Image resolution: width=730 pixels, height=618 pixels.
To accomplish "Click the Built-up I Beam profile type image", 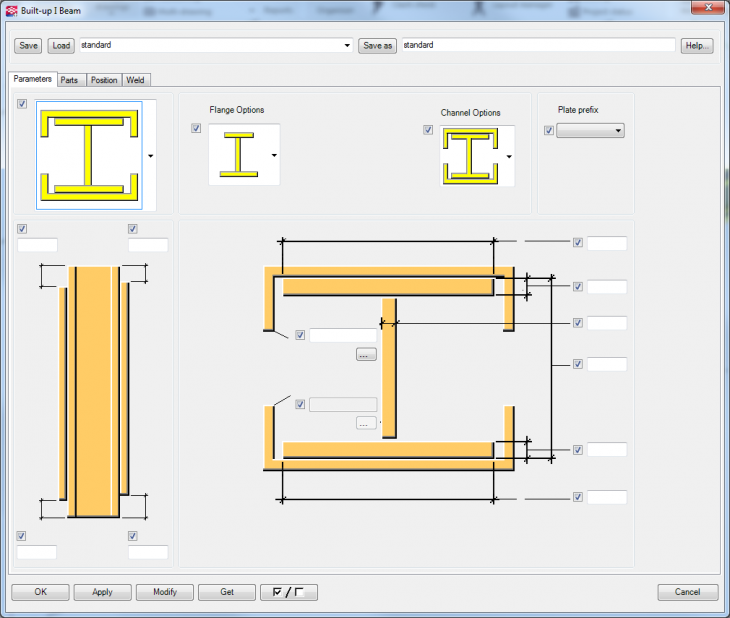I will pyautogui.click(x=89, y=155).
